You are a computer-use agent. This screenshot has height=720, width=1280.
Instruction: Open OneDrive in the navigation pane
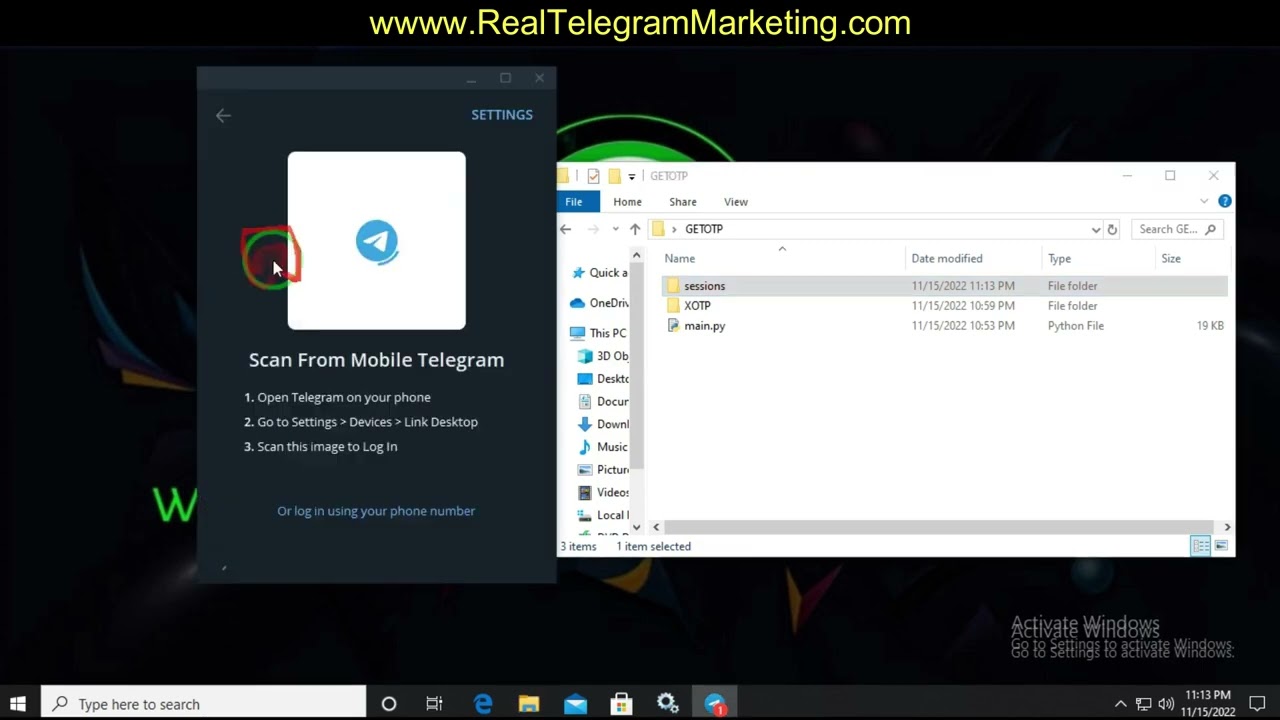point(600,303)
